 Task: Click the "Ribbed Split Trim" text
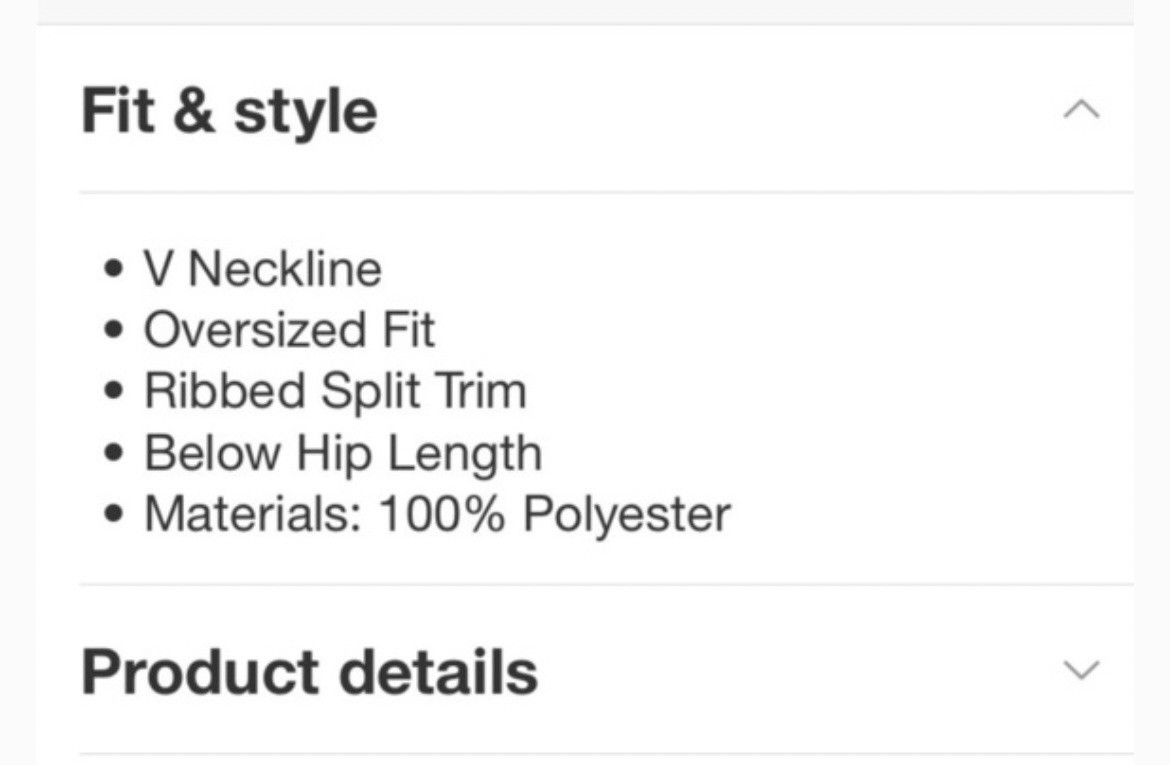(x=334, y=391)
